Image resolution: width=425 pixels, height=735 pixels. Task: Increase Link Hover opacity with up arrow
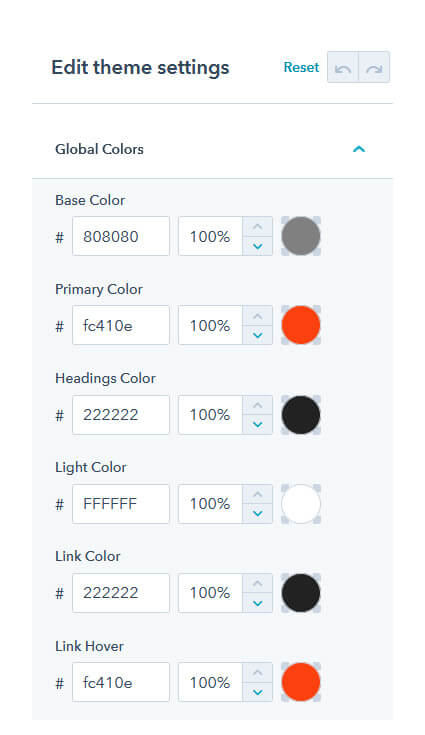pyautogui.click(x=257, y=673)
